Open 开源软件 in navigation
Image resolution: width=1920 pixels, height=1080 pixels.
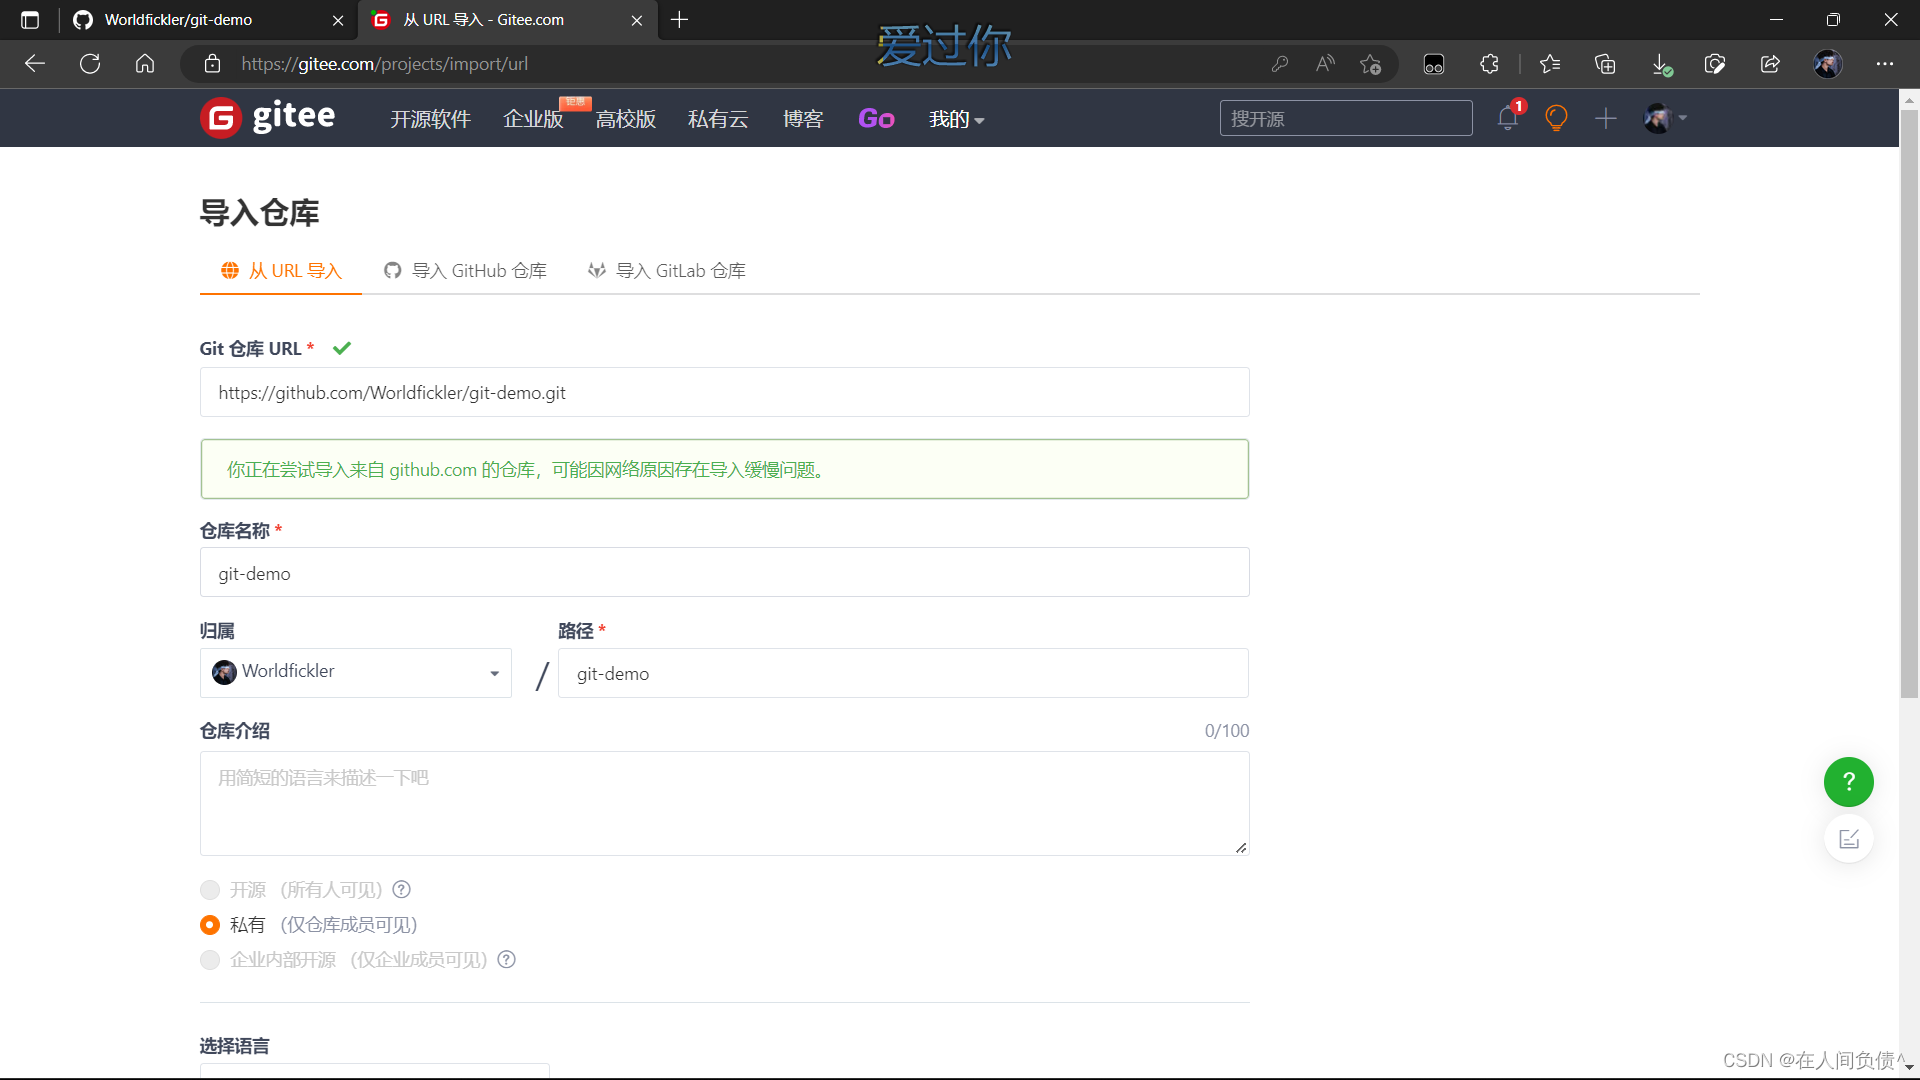click(430, 119)
